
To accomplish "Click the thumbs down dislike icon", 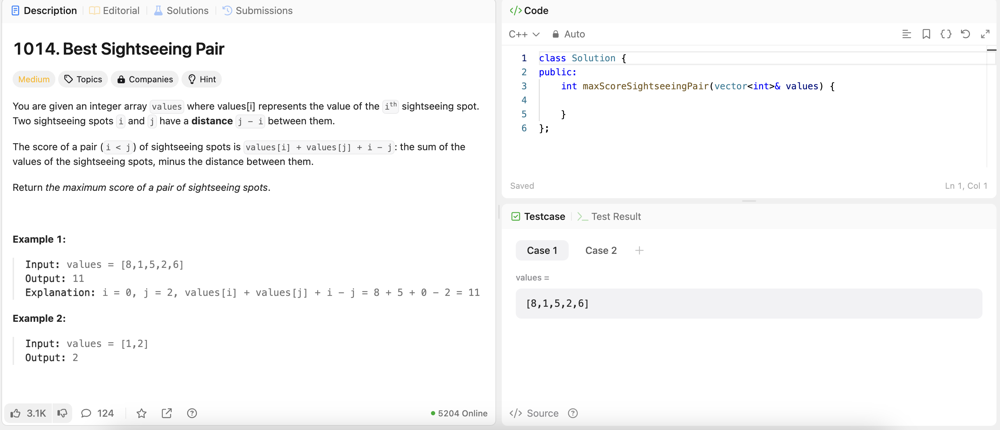I will tap(62, 413).
